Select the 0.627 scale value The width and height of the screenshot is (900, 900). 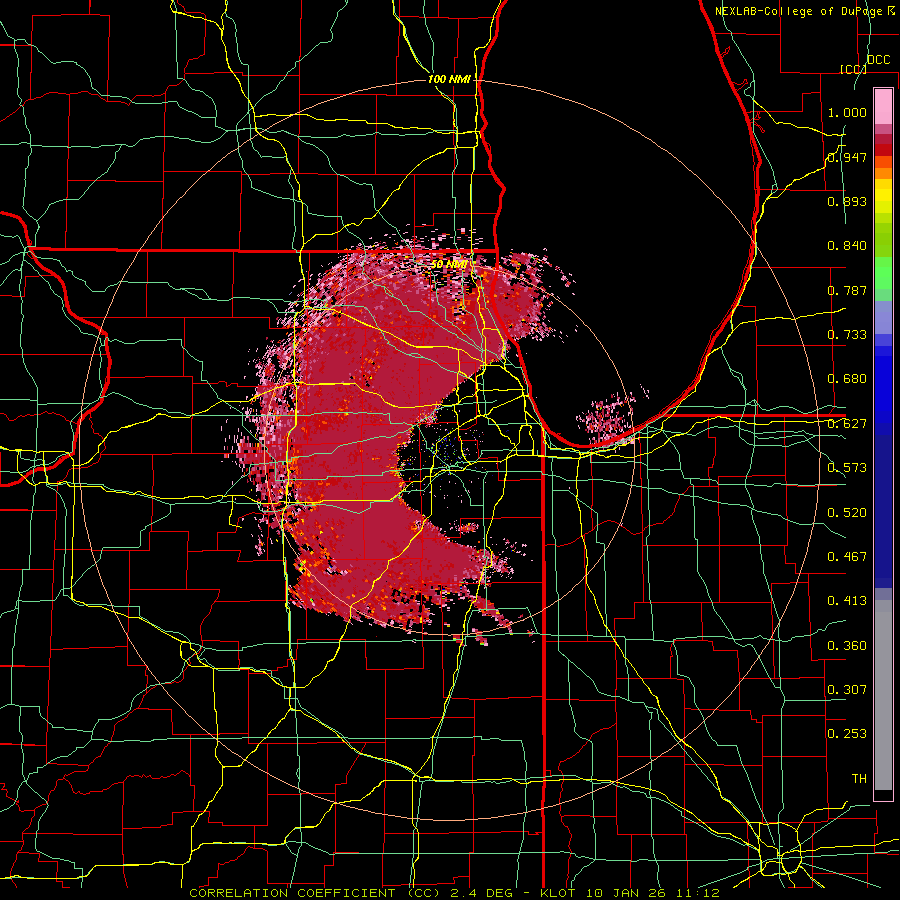[847, 424]
